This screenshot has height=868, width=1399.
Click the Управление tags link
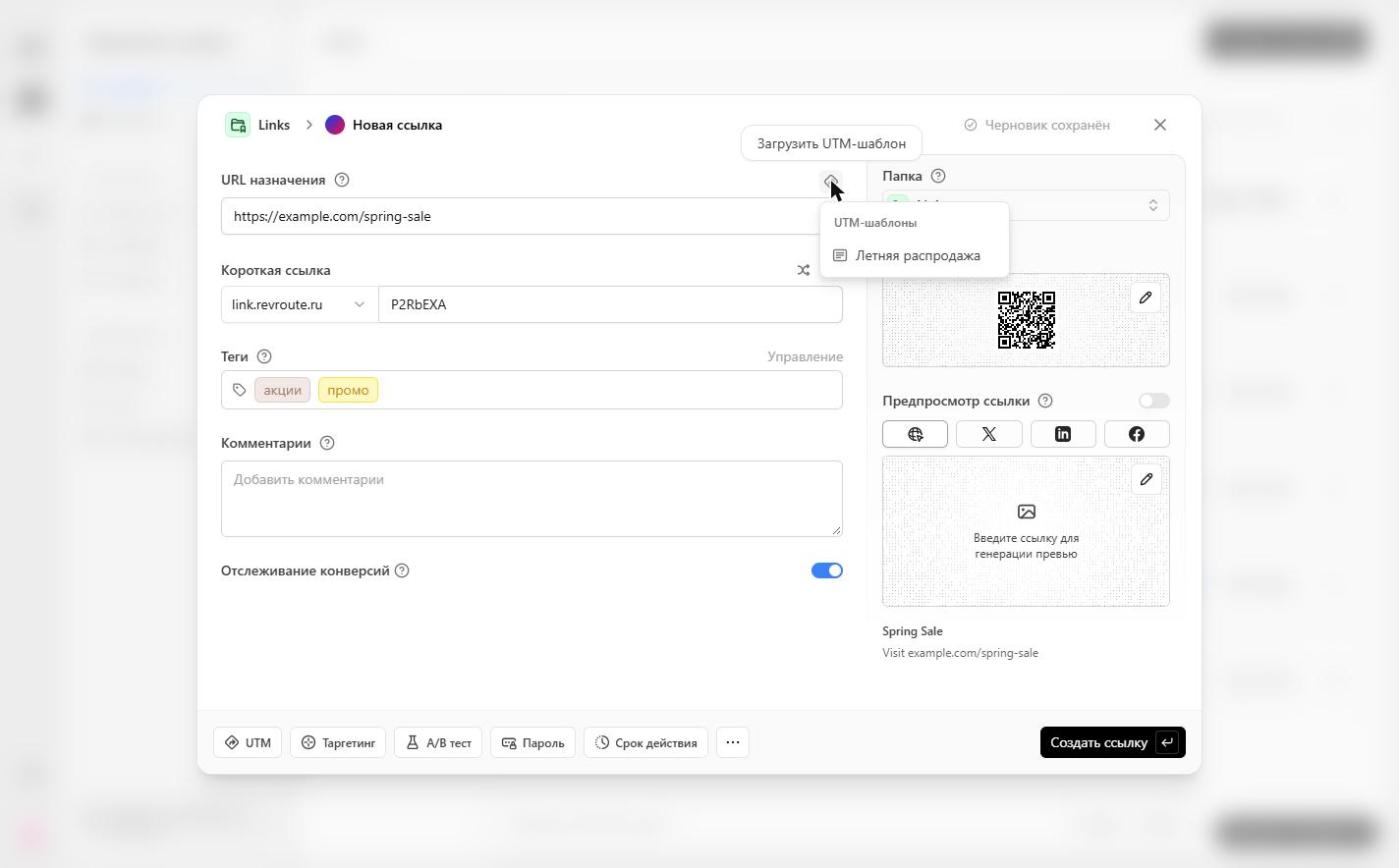805,357
